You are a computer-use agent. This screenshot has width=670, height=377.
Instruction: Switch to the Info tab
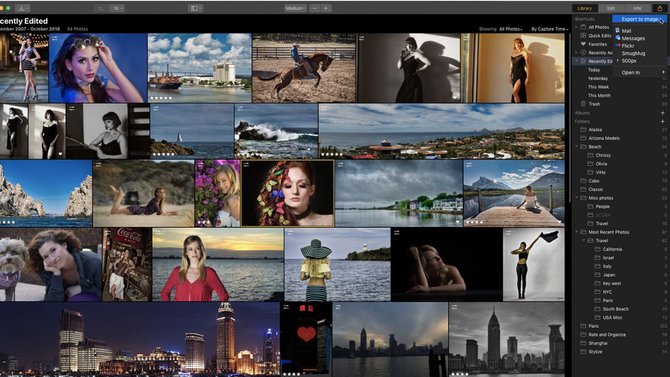click(x=638, y=8)
